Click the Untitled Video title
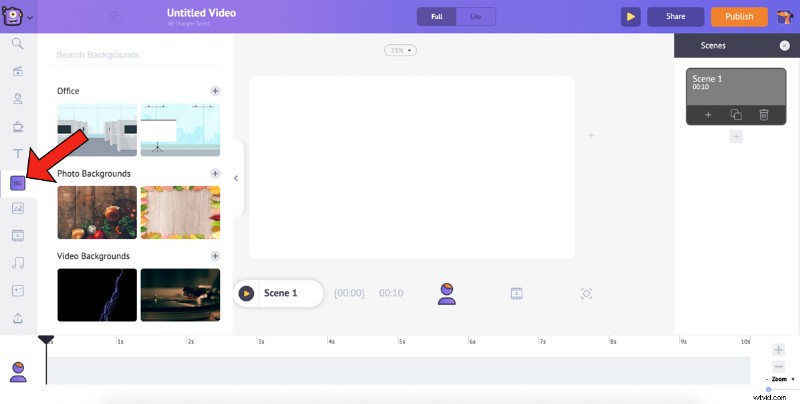Image resolution: width=800 pixels, height=404 pixels. (202, 13)
